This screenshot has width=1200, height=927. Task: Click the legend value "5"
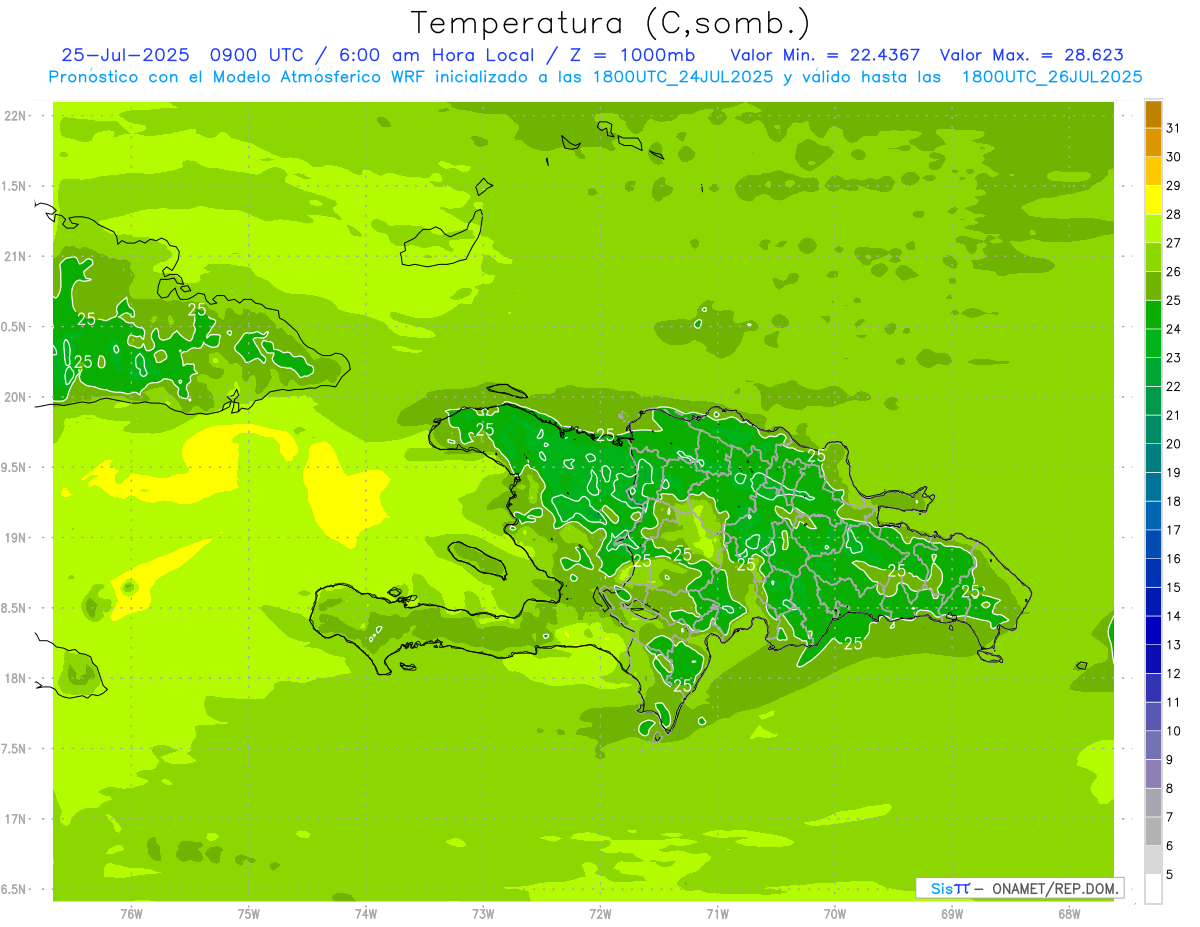tap(1170, 875)
